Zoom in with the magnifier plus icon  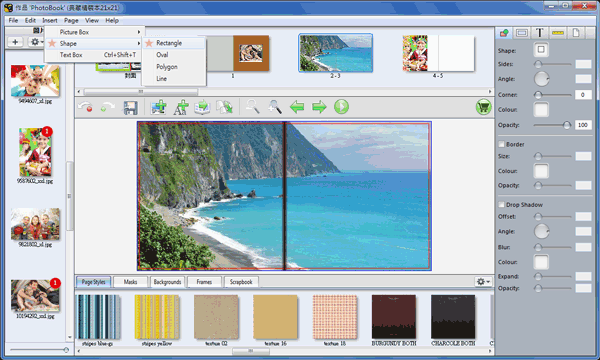(275, 107)
